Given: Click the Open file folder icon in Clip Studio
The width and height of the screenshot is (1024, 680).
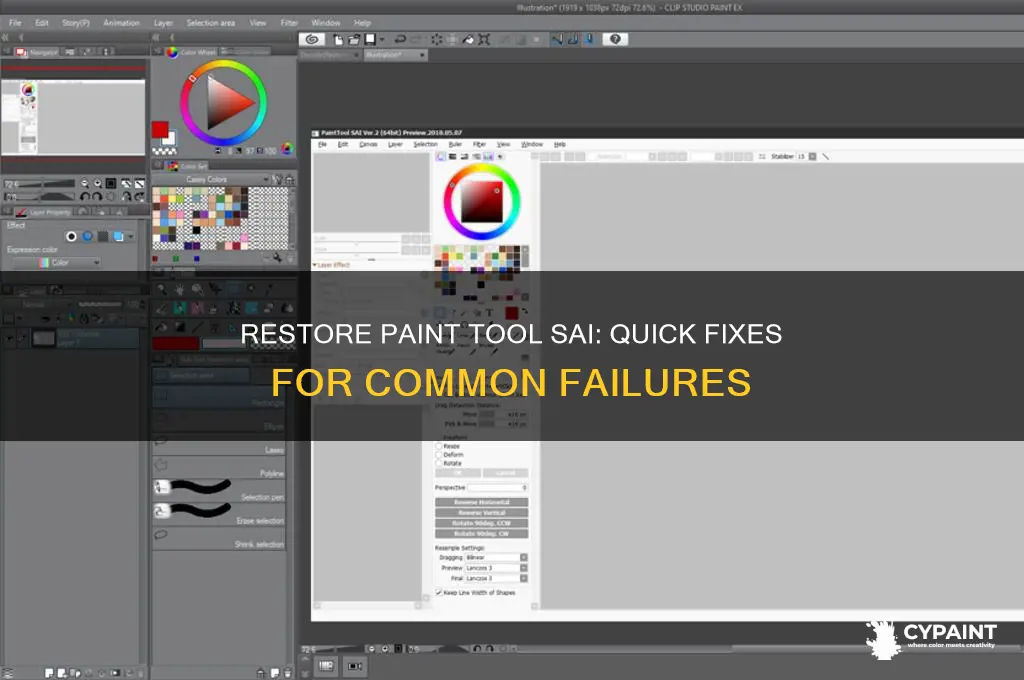Looking at the screenshot, I should click(353, 39).
